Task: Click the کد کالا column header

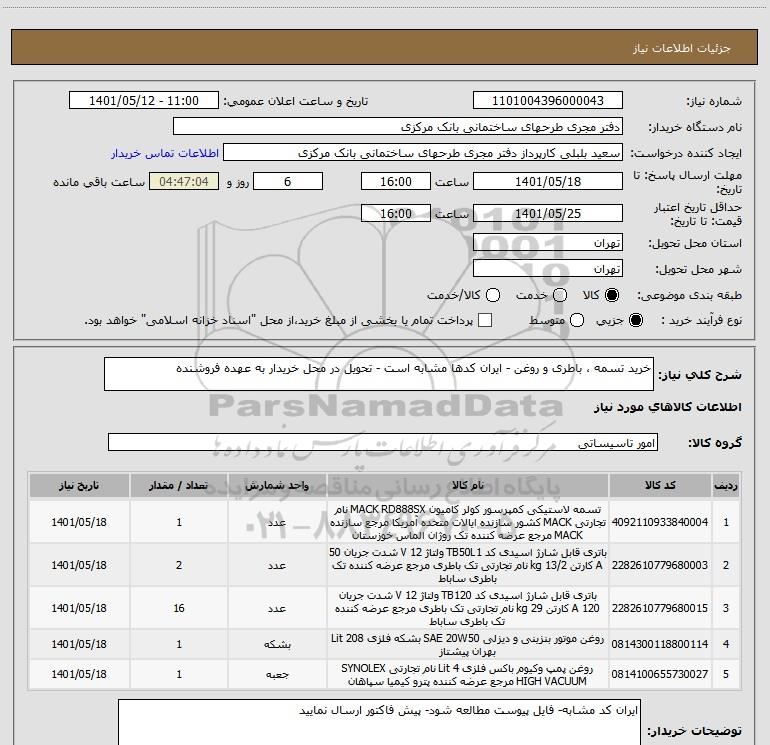Action: (x=660, y=485)
